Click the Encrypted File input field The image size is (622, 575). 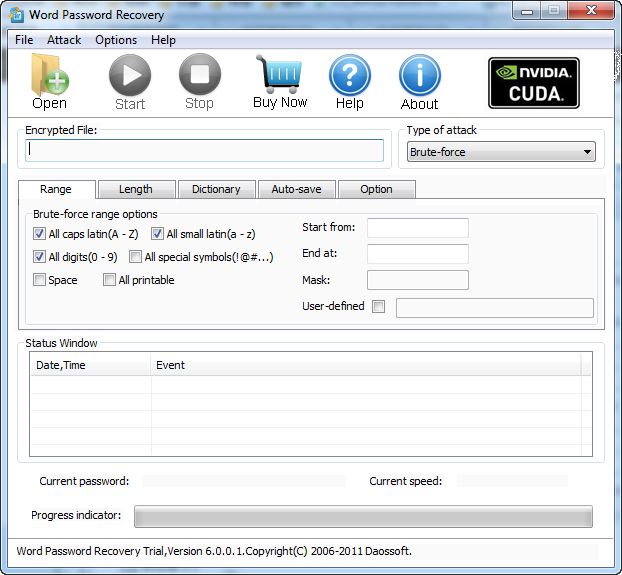coord(204,150)
